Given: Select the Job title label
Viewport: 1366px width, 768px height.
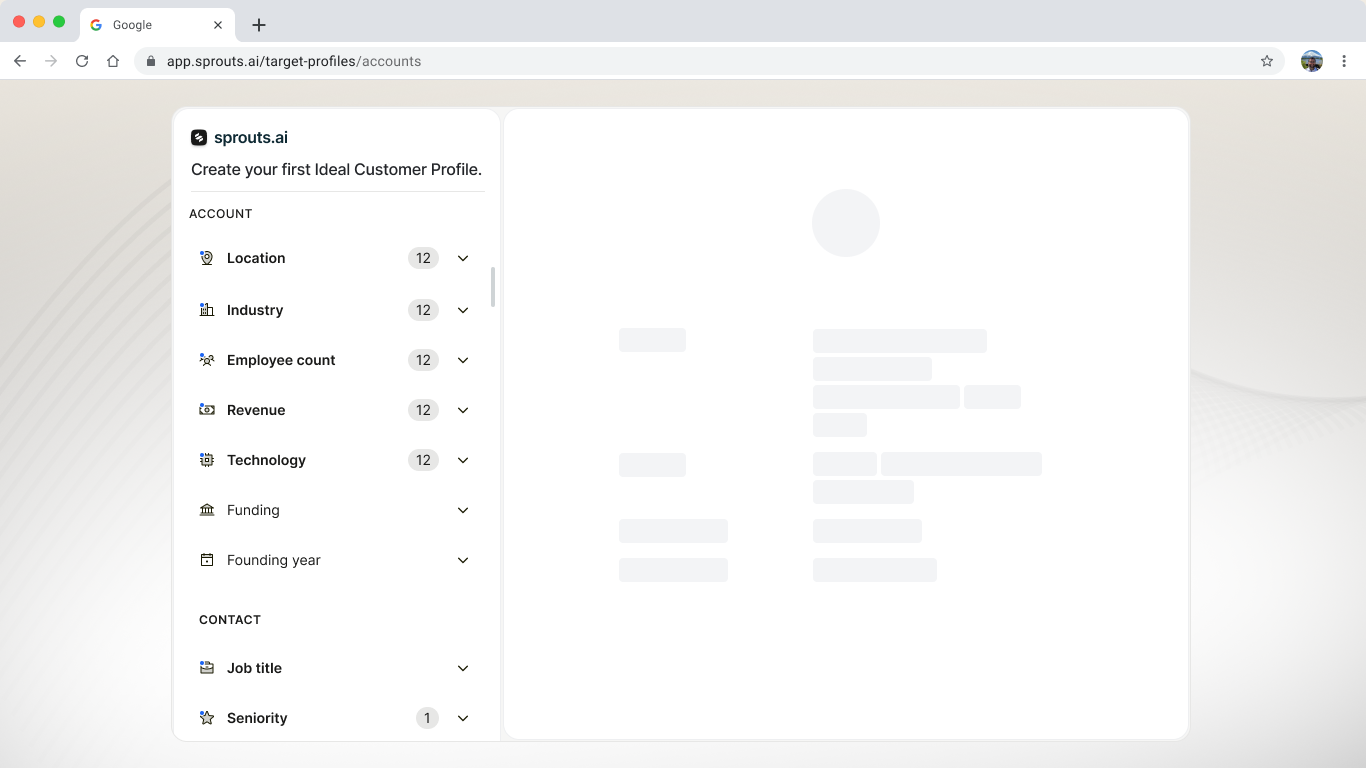Looking at the screenshot, I should click(x=254, y=668).
